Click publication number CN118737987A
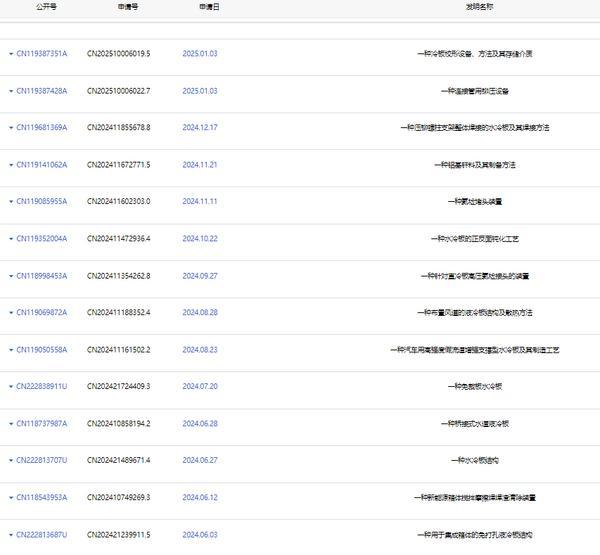600x555 pixels. [x=42, y=424]
